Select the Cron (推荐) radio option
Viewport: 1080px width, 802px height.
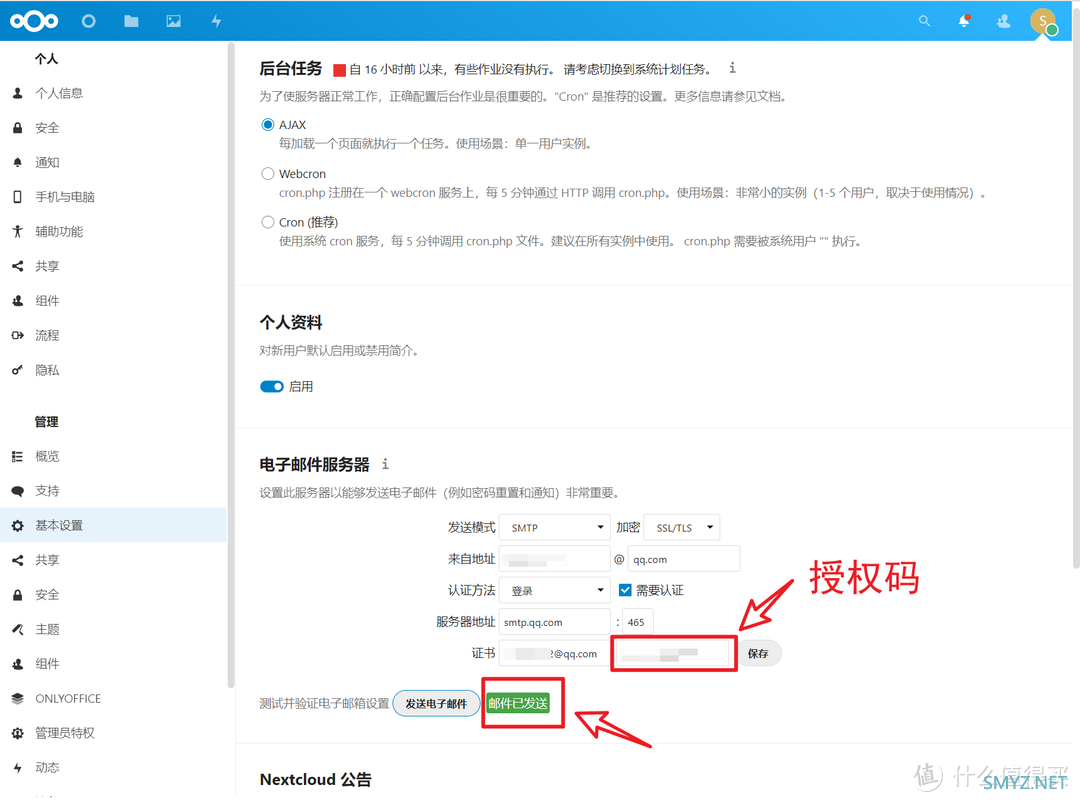pos(268,222)
